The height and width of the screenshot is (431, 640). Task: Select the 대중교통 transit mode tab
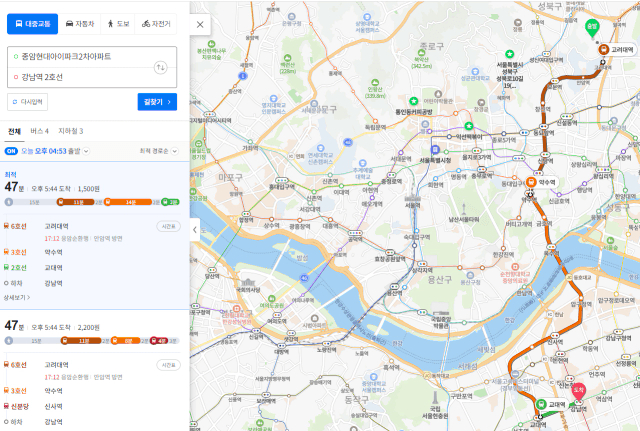(32, 24)
